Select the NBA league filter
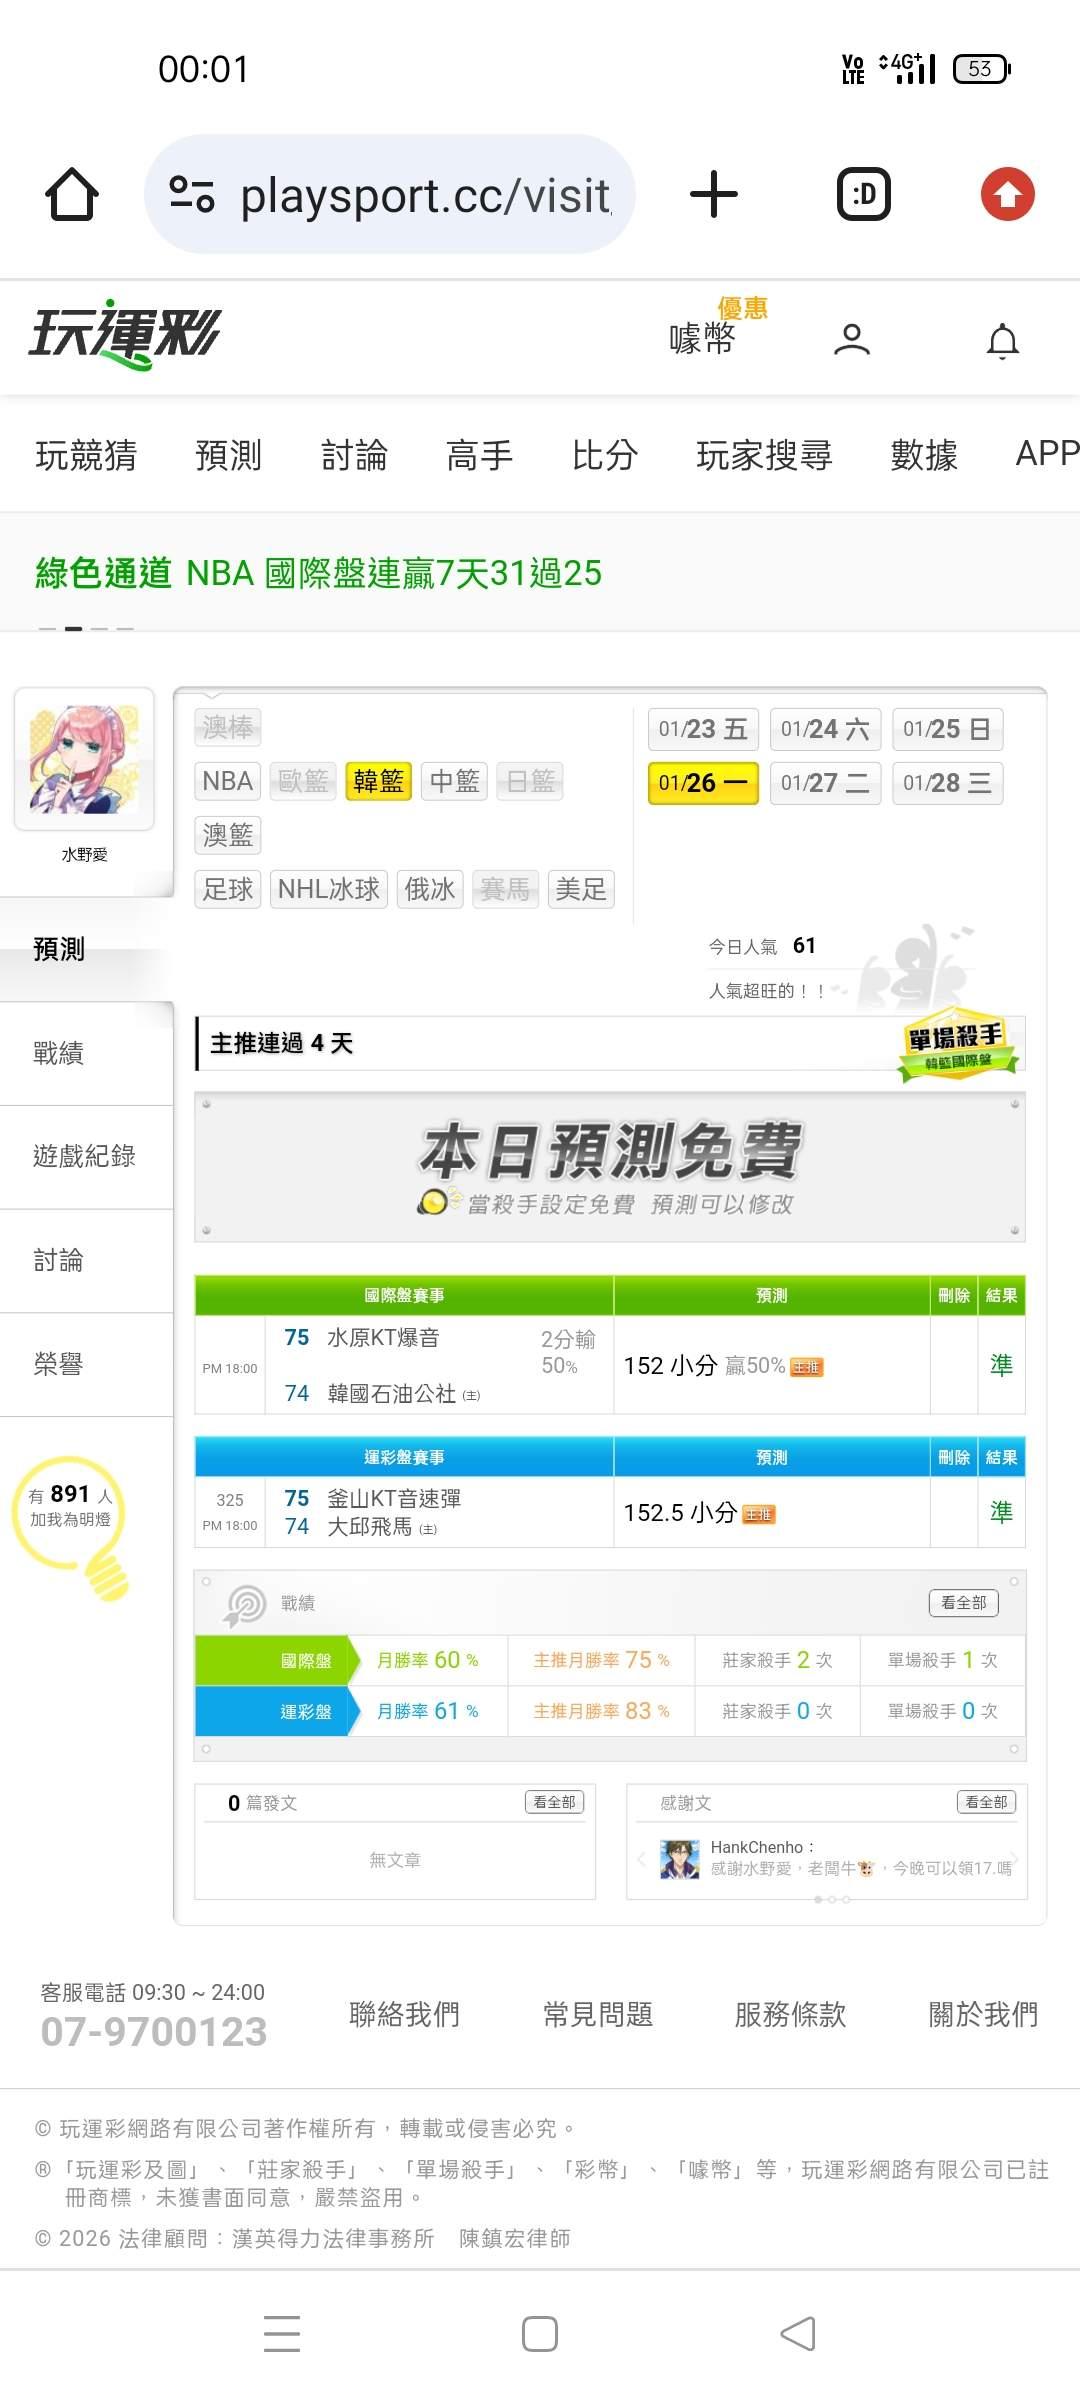The width and height of the screenshot is (1080, 2400). click(x=227, y=781)
